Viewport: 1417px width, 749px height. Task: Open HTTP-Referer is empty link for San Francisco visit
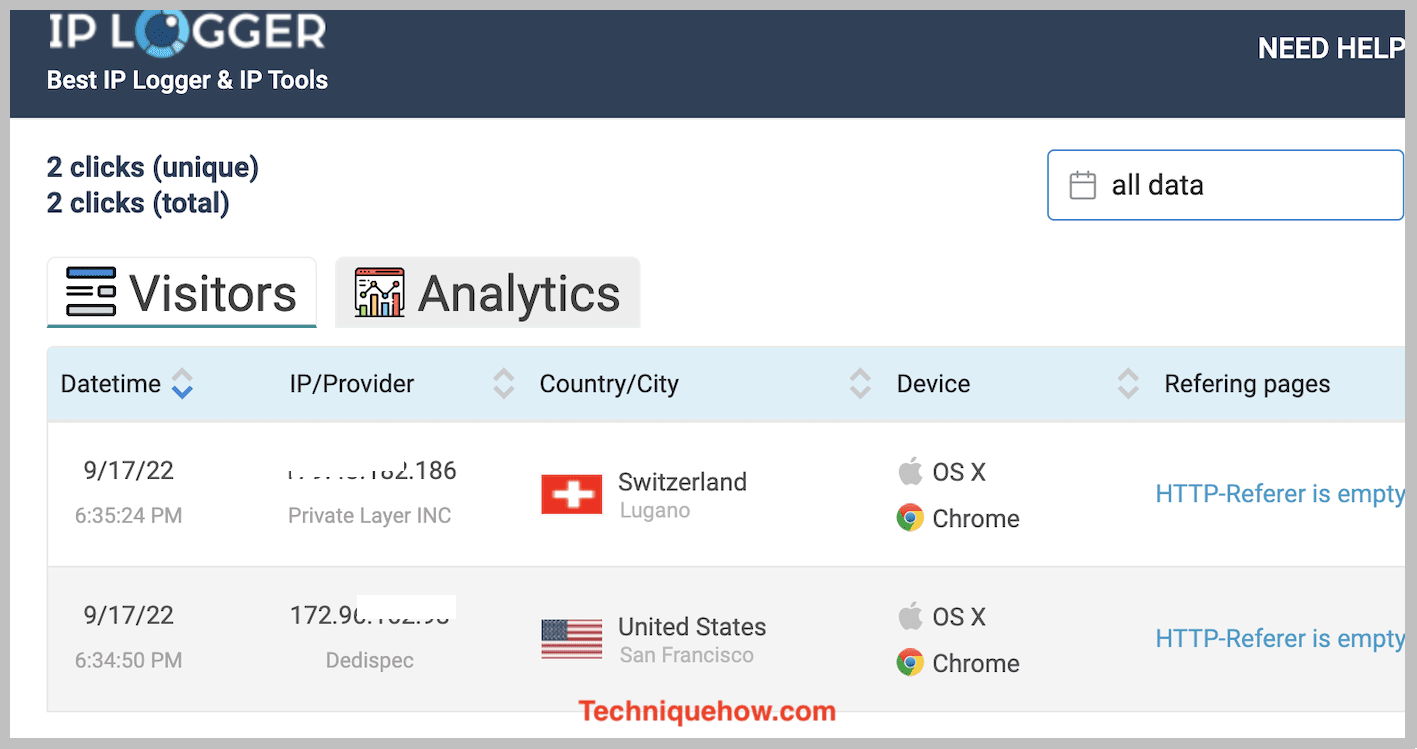coord(1280,639)
